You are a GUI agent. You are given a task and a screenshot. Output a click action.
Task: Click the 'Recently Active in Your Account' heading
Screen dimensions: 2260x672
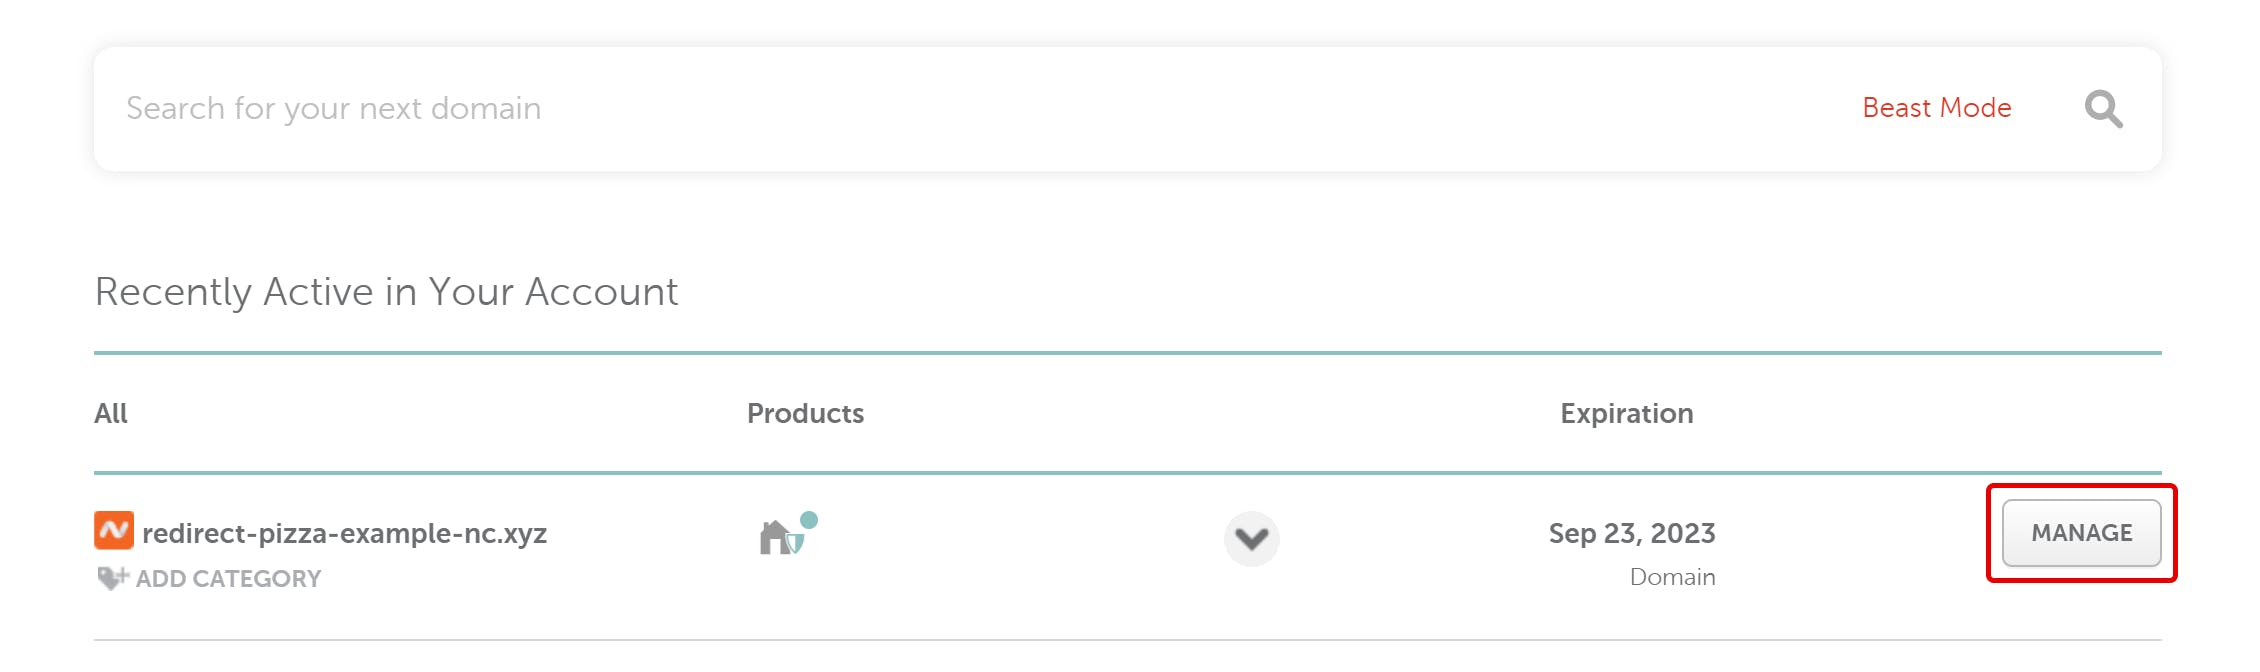coord(386,292)
